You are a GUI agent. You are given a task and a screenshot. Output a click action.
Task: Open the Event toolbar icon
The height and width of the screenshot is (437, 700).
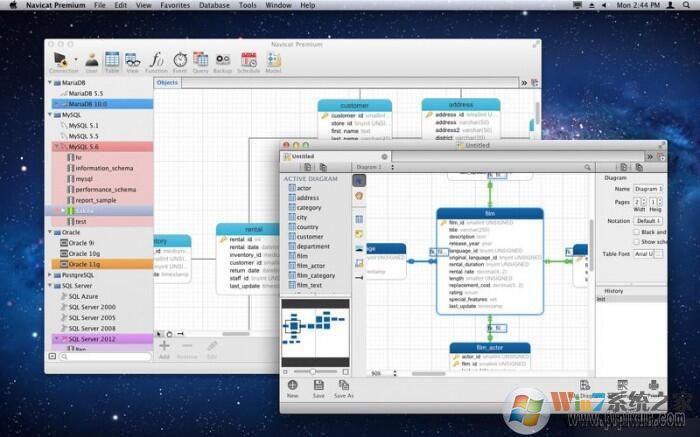point(180,61)
